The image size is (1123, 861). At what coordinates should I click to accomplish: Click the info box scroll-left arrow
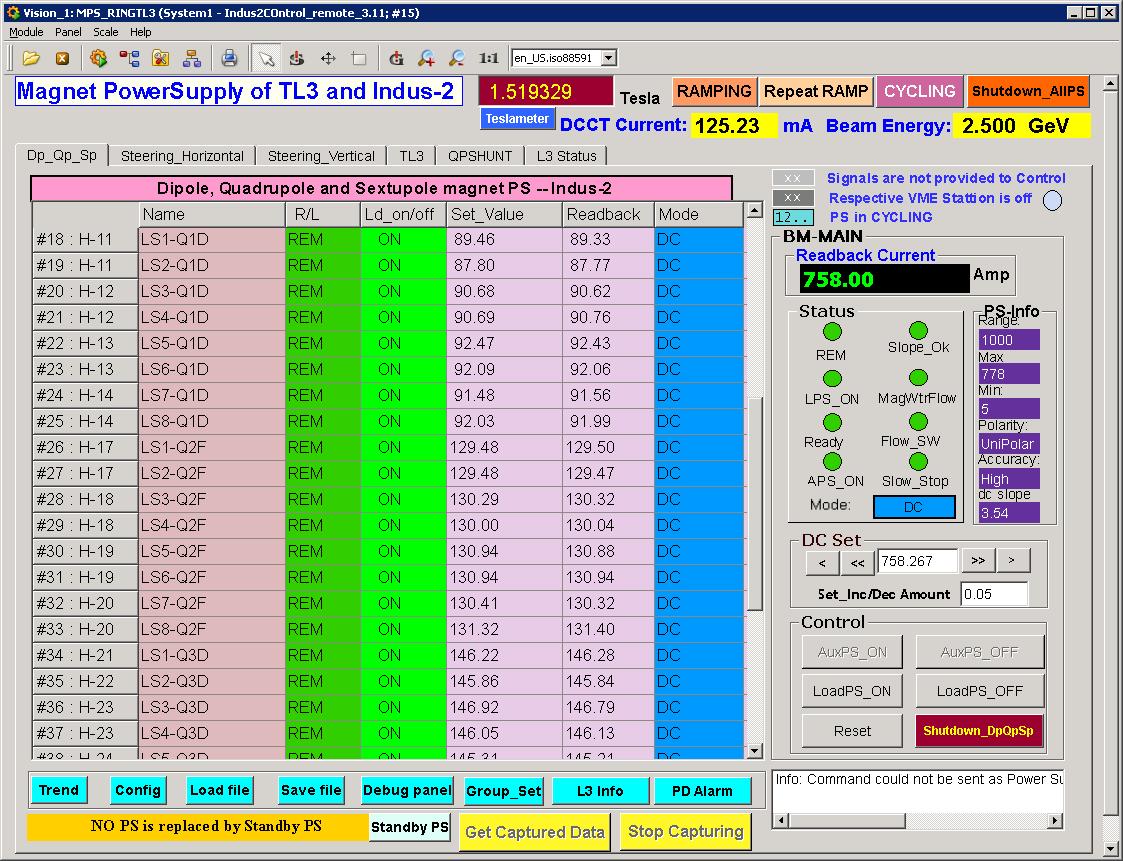tap(781, 820)
